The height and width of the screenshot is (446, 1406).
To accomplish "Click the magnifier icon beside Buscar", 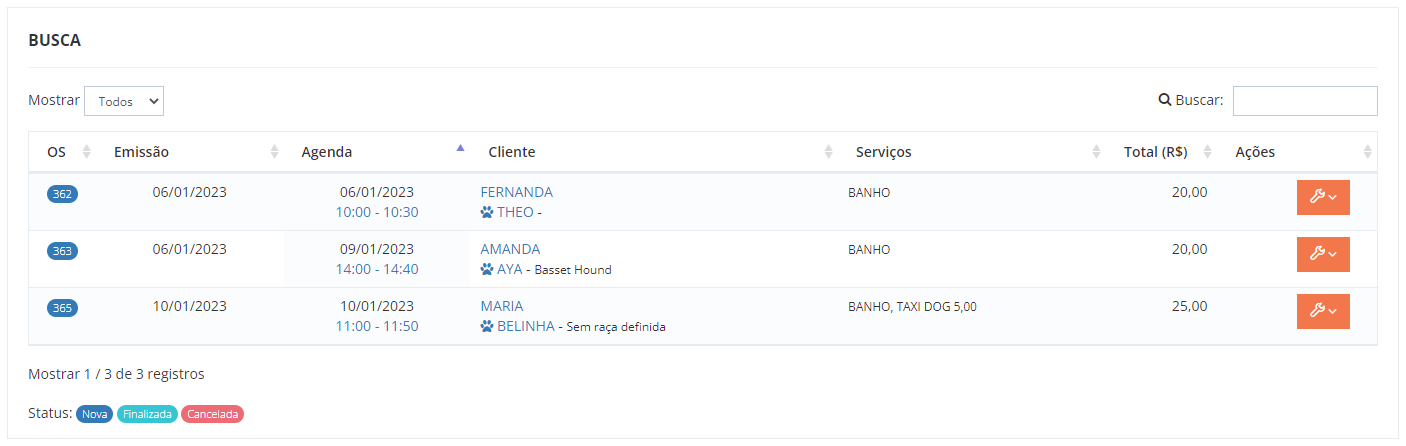I will 1164,100.
